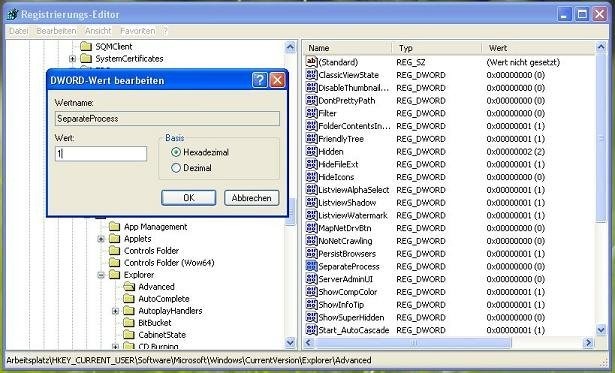This screenshot has height=373, width=615.
Task: Click the tree pane scroll down arrow
Action: tap(290, 342)
